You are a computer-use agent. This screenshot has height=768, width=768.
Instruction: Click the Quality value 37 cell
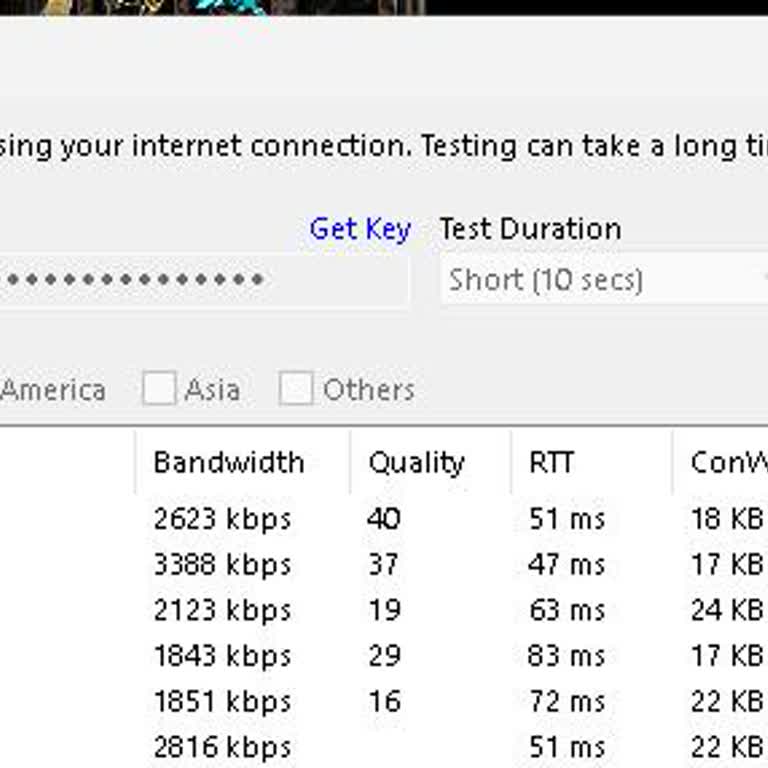[384, 565]
